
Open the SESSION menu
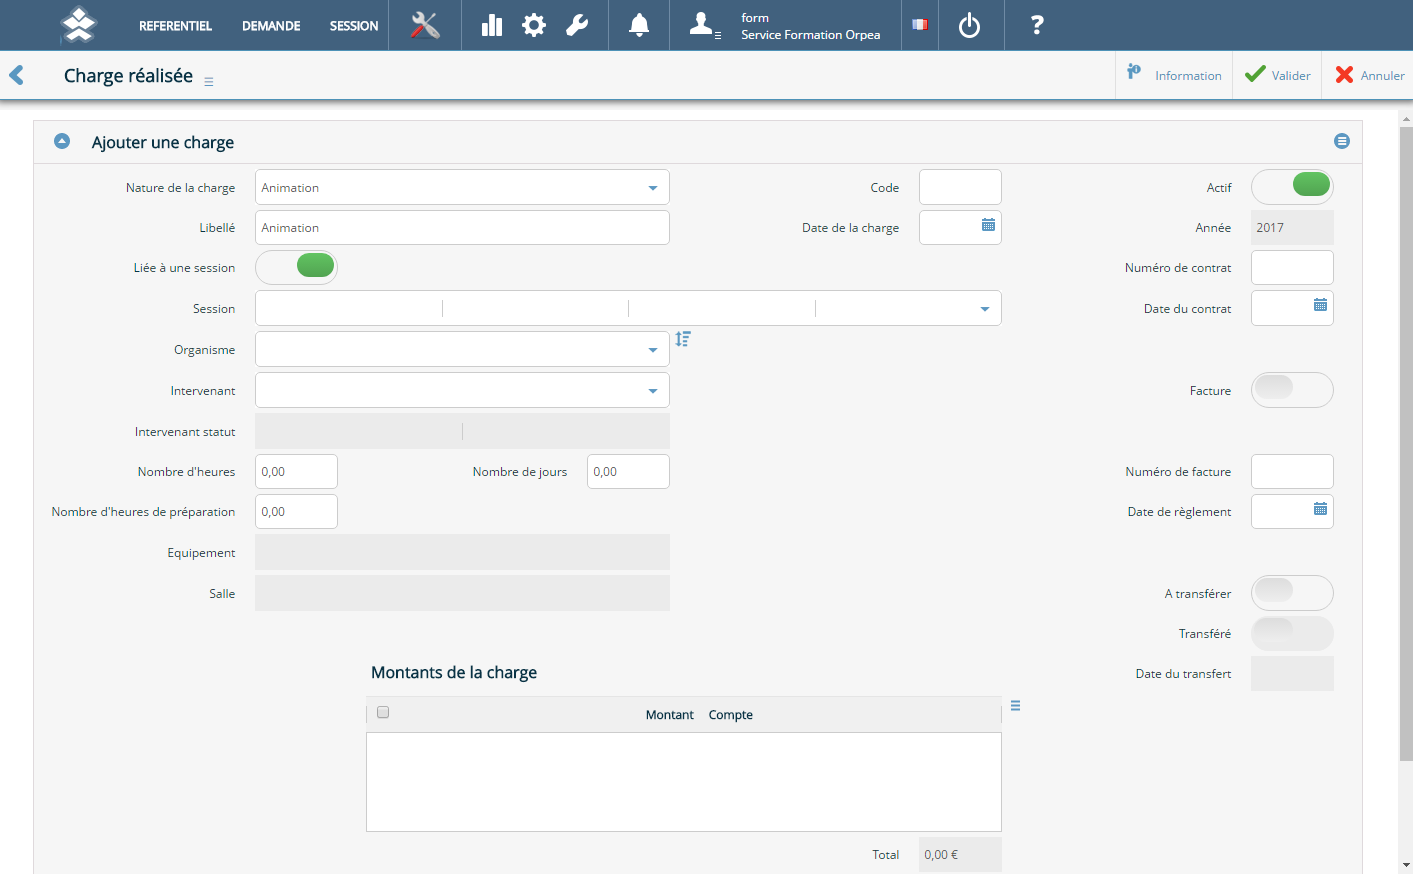coord(354,26)
